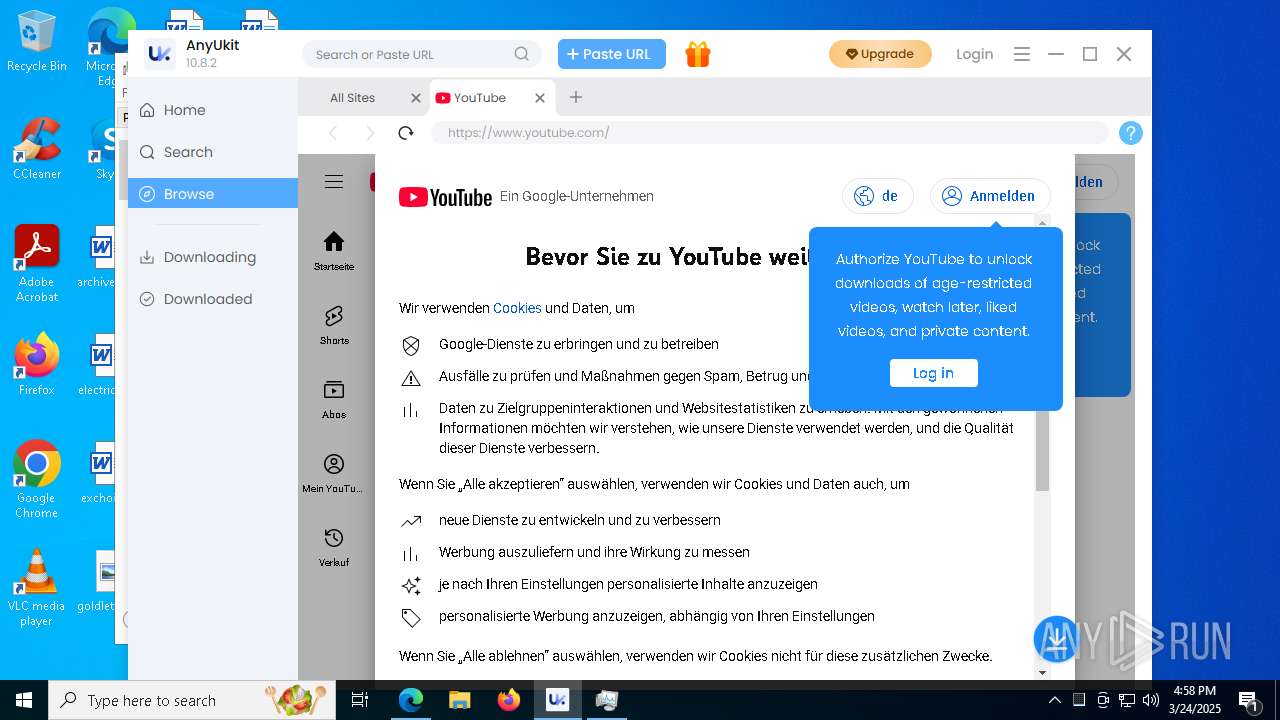Click the search magnifier icon in URL box

coord(522,54)
